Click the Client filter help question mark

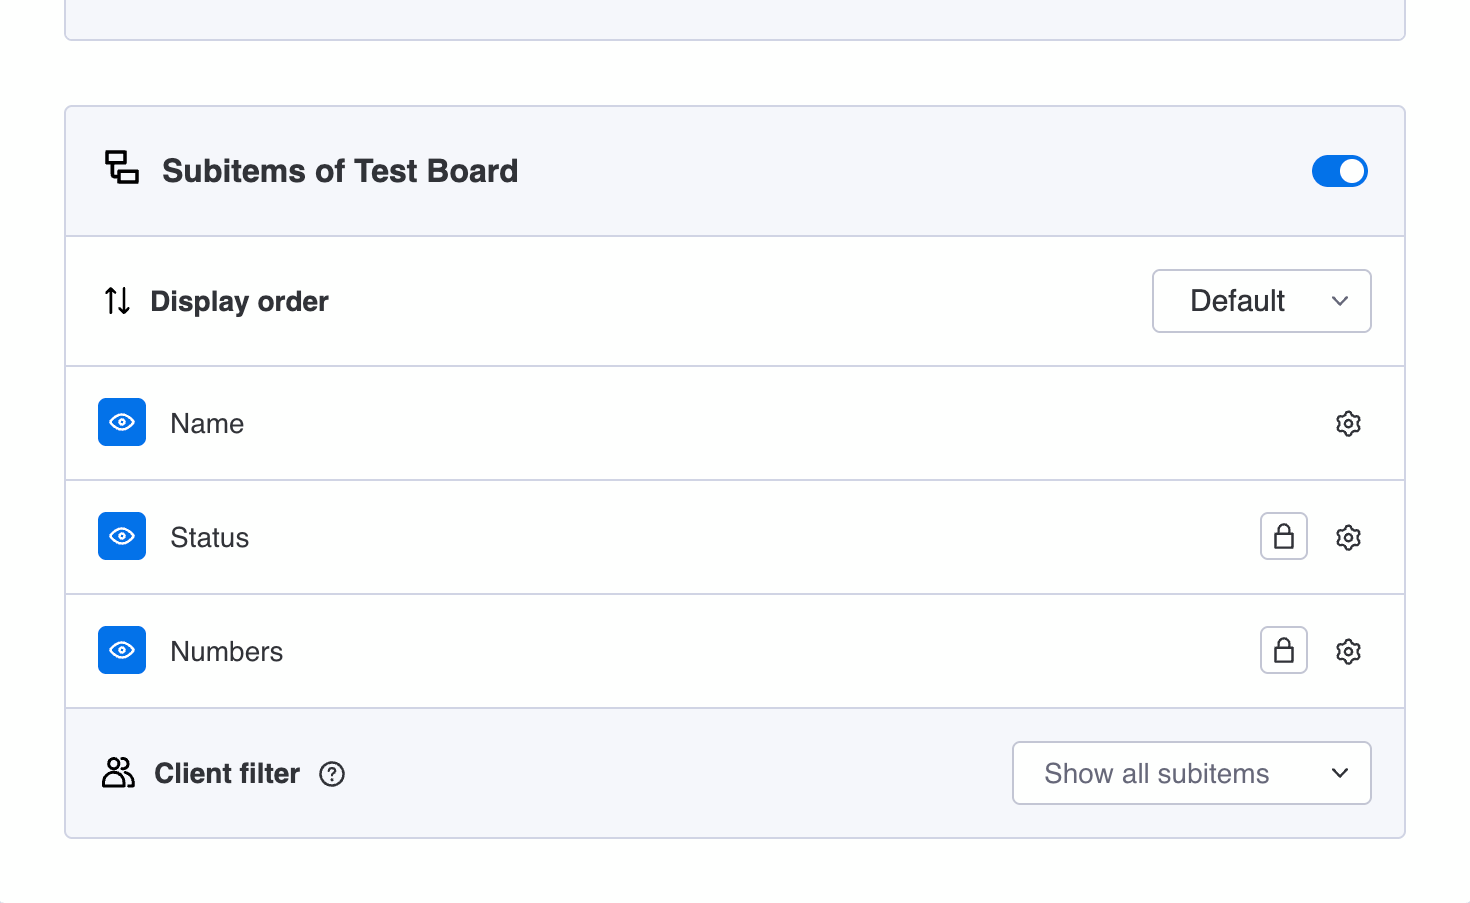332,774
